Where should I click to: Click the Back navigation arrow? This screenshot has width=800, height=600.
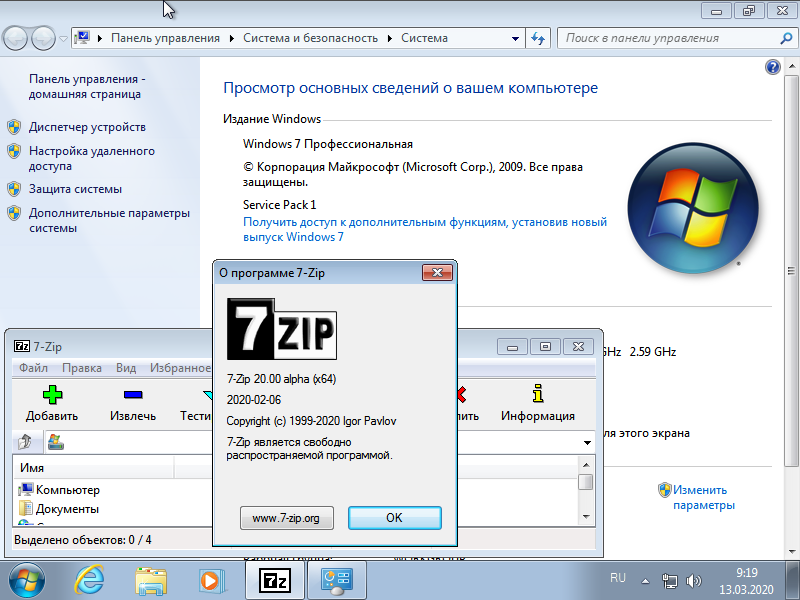click(15, 38)
